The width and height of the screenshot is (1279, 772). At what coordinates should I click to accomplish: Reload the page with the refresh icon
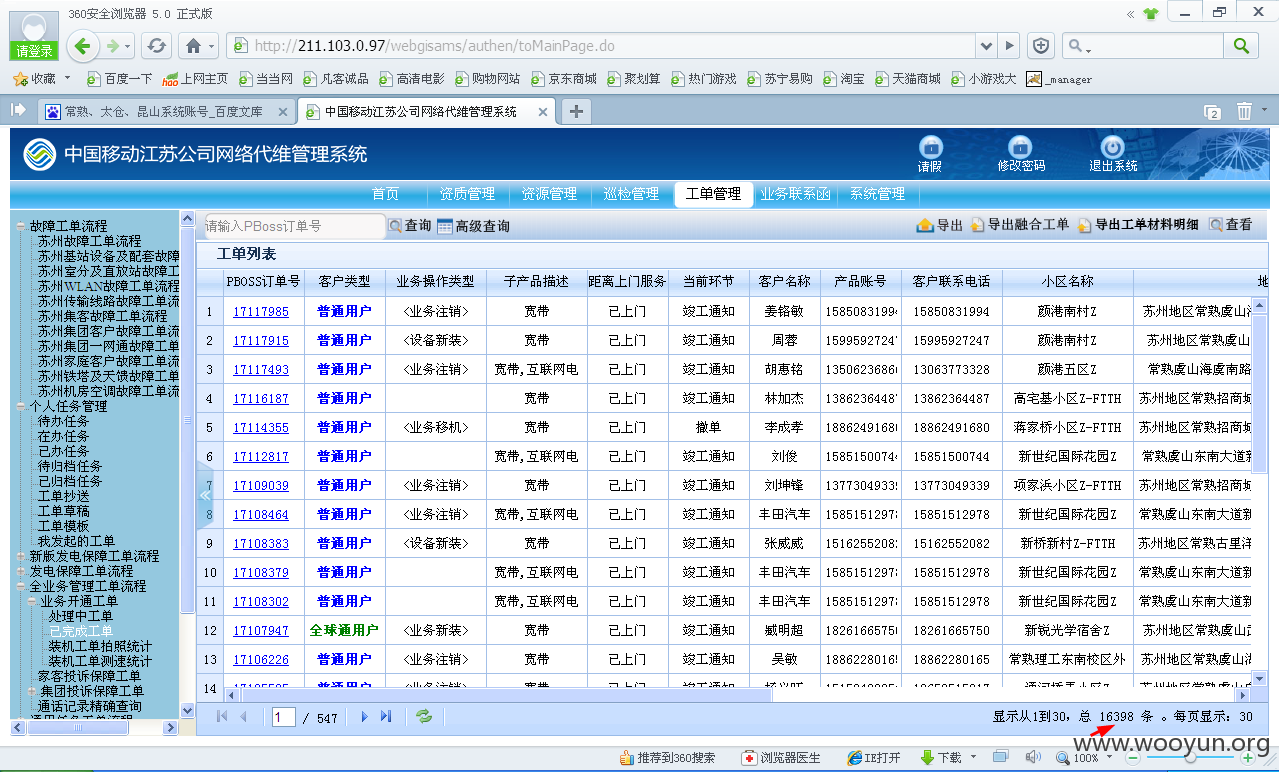156,46
